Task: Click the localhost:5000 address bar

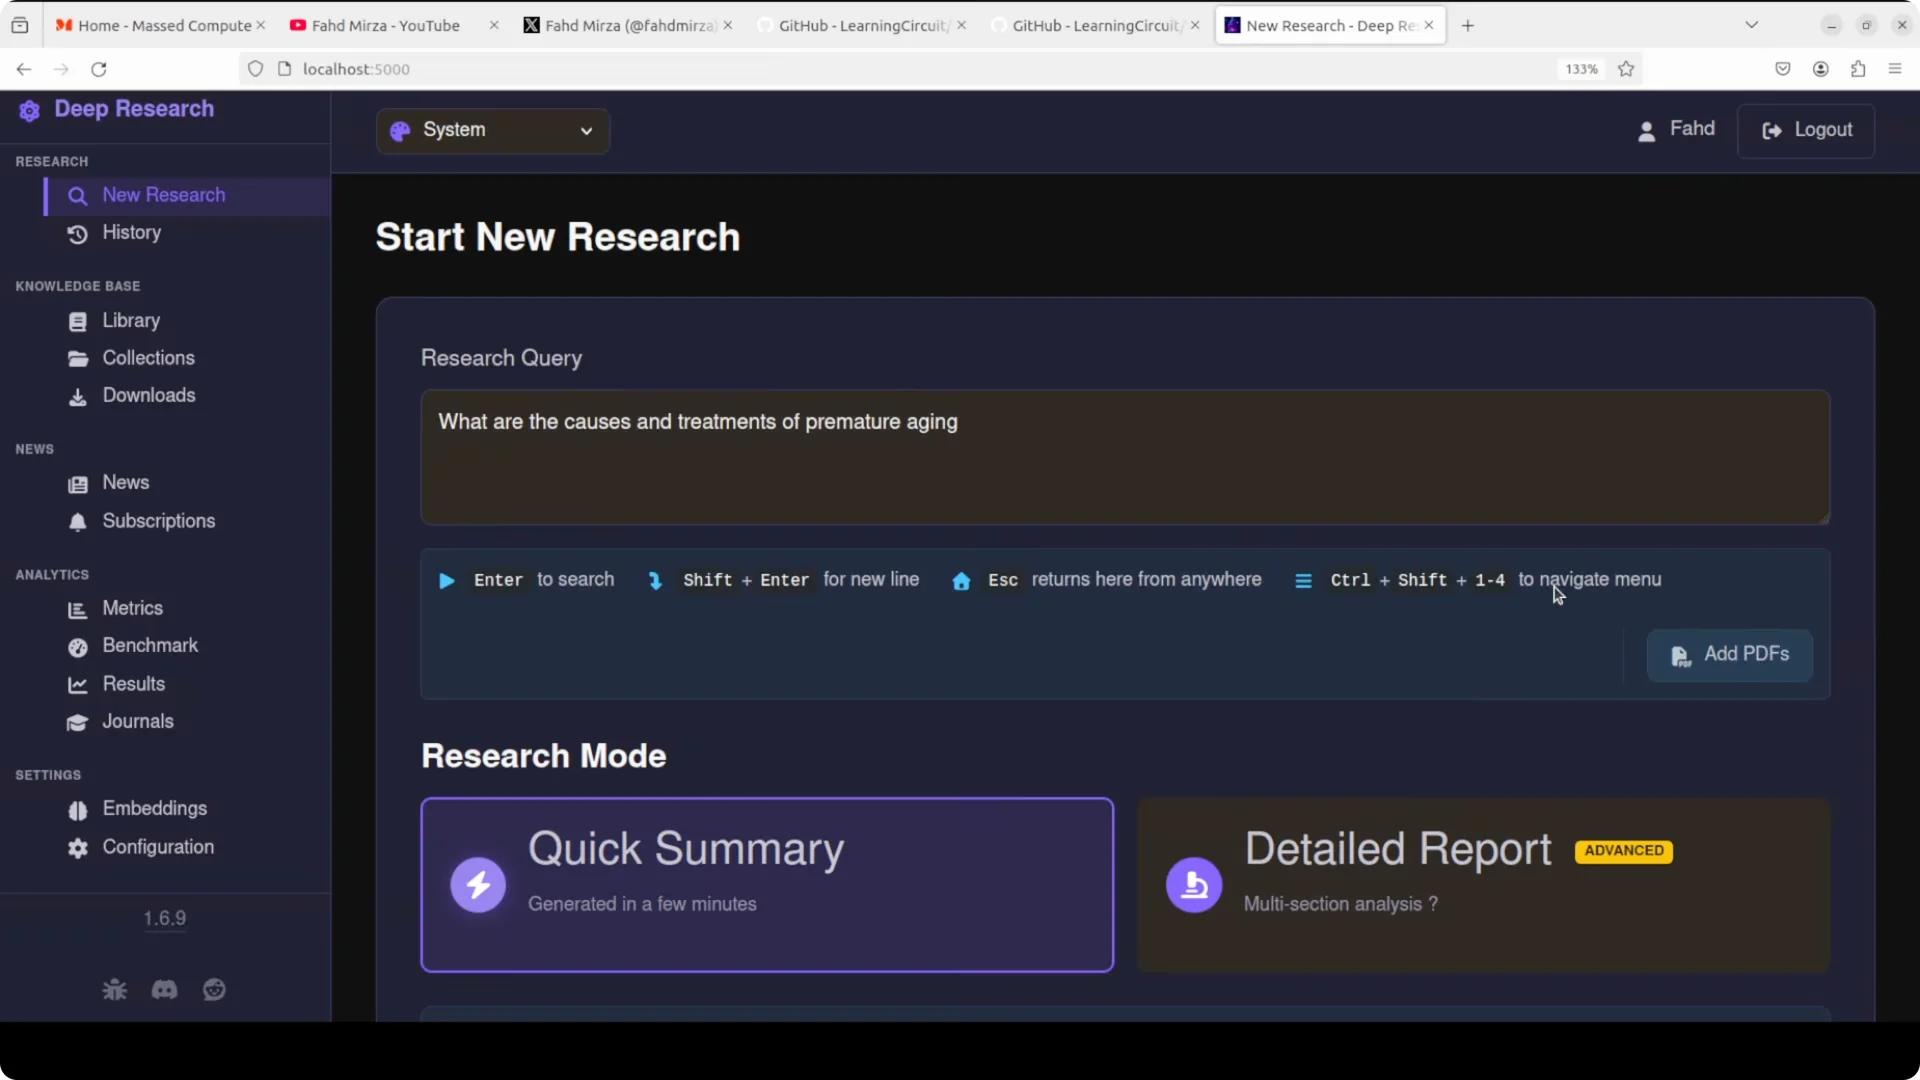Action: tap(900, 69)
